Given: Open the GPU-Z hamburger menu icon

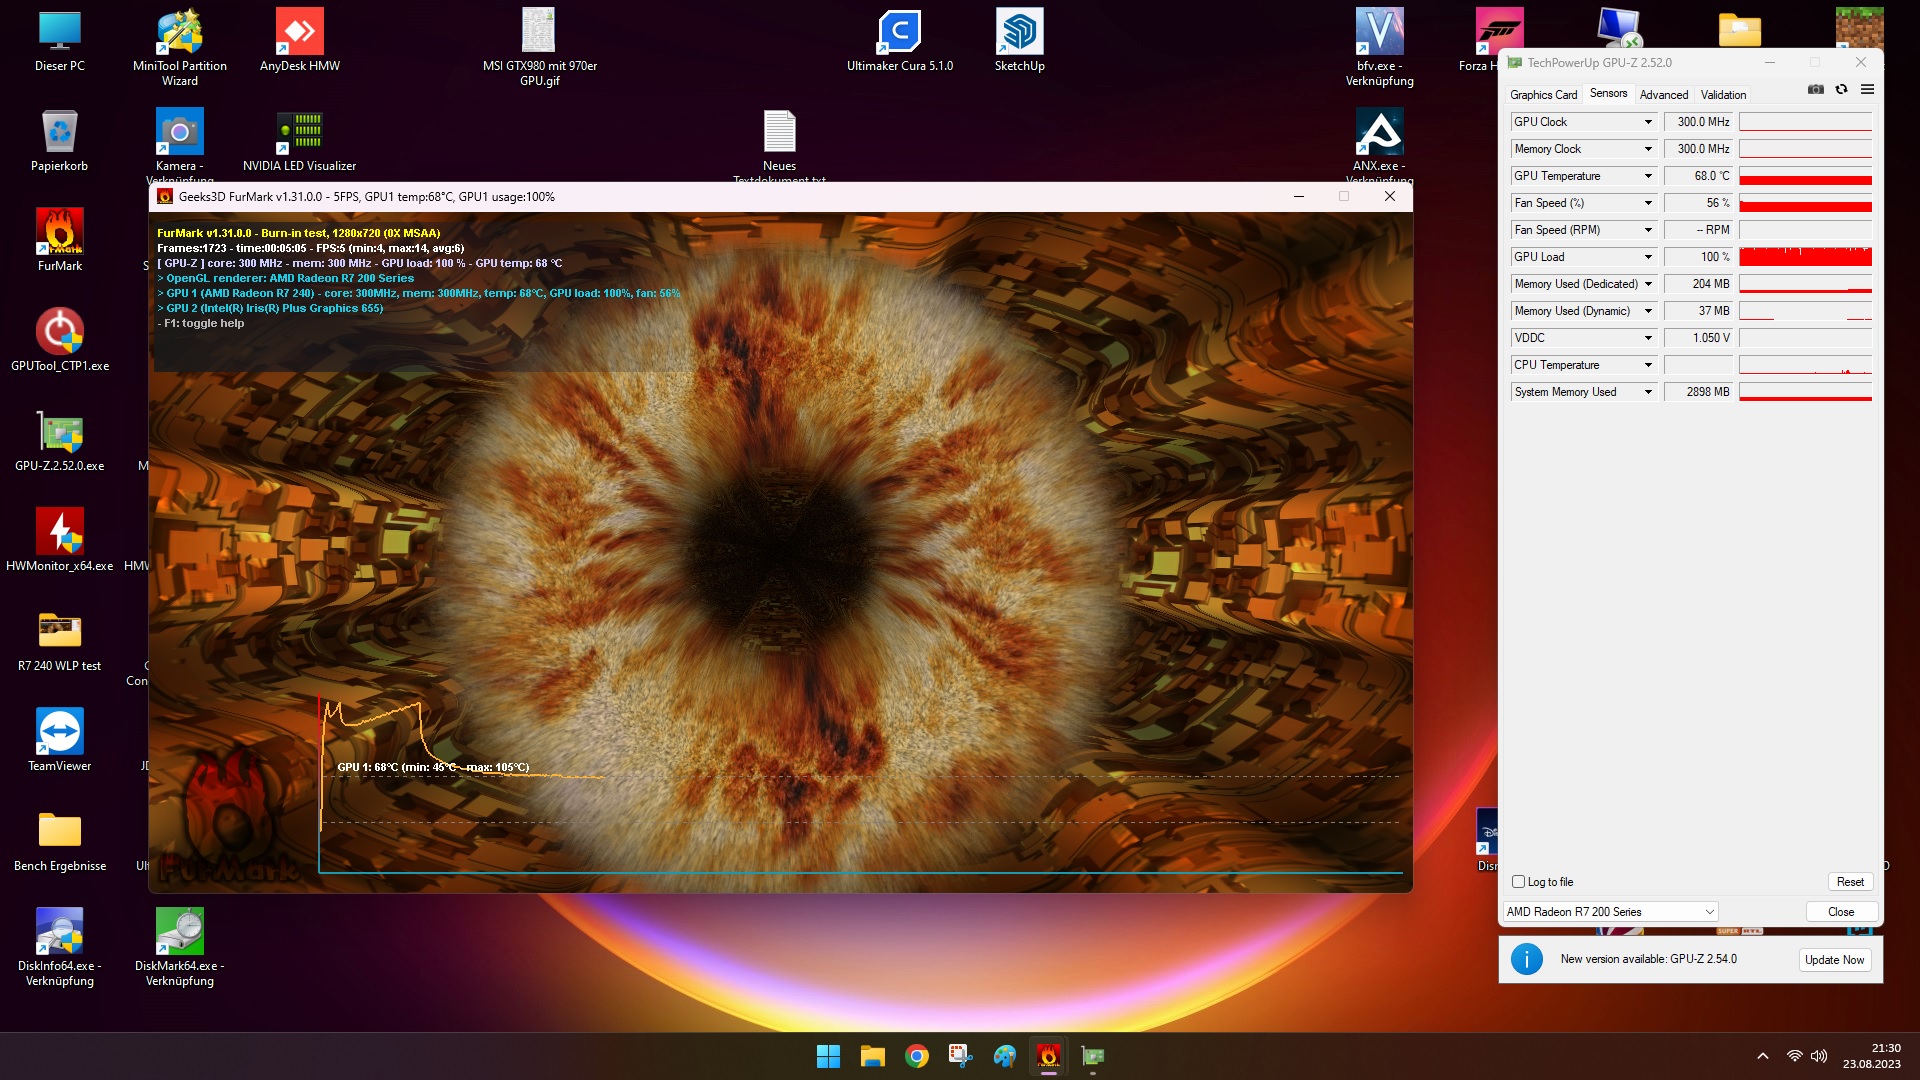Looking at the screenshot, I should (x=1867, y=90).
